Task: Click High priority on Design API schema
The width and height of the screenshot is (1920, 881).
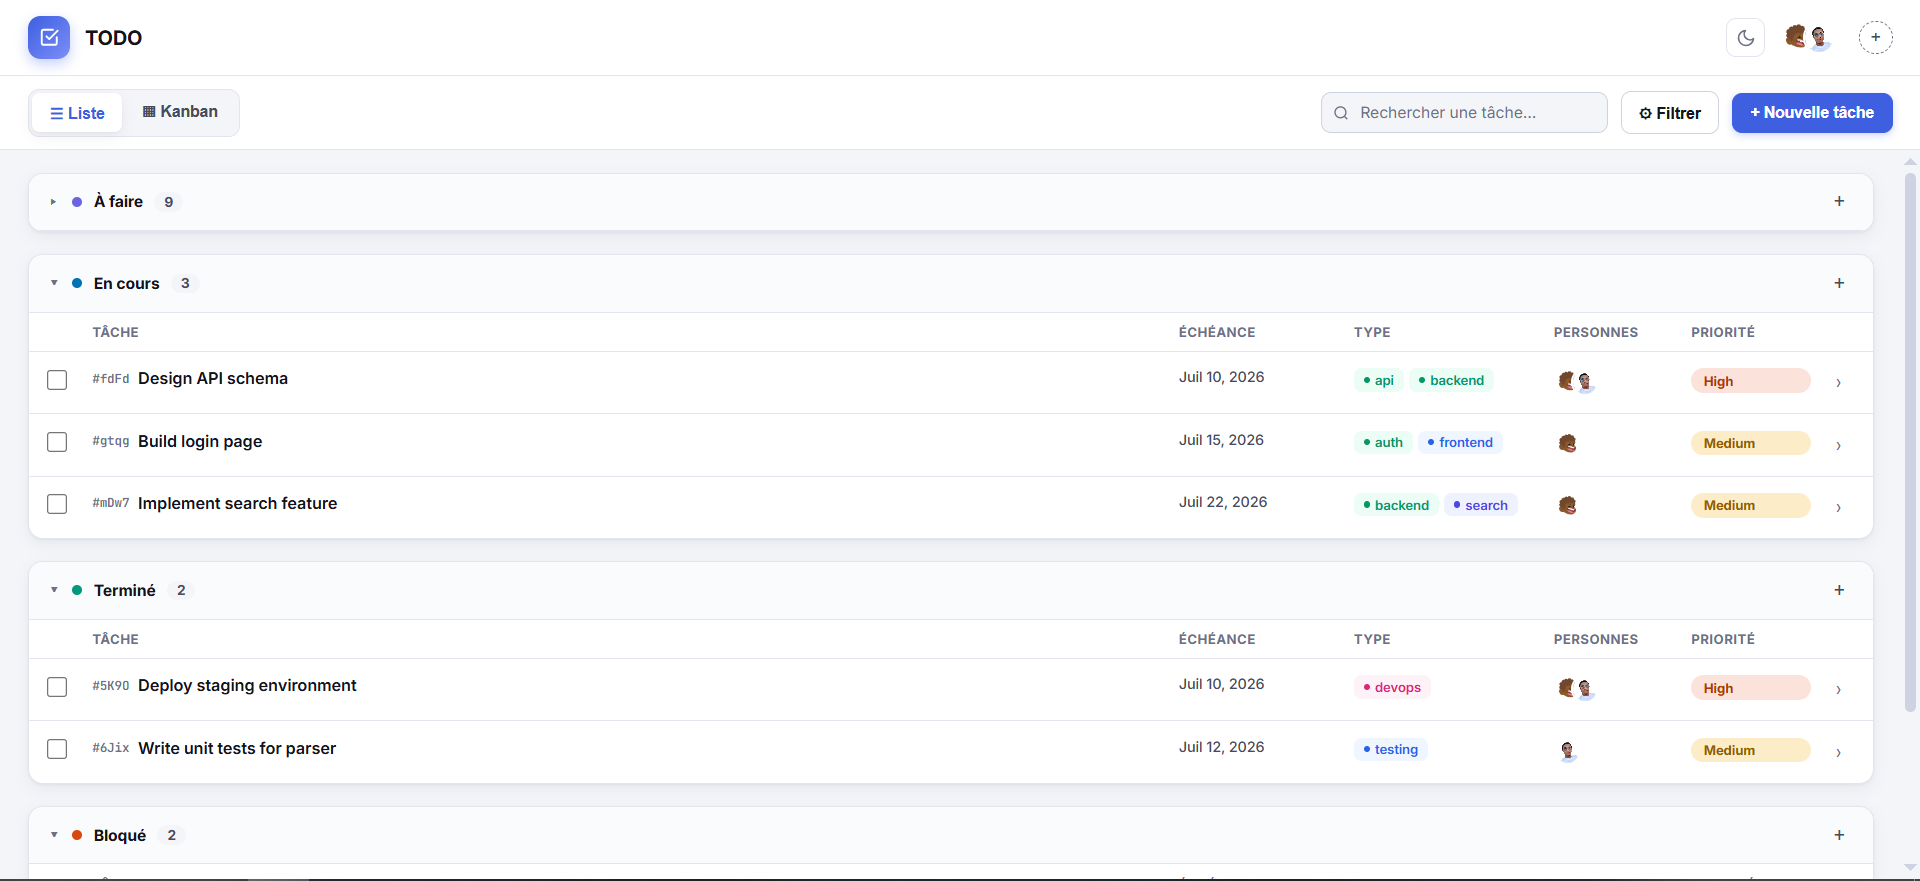Action: (1750, 381)
